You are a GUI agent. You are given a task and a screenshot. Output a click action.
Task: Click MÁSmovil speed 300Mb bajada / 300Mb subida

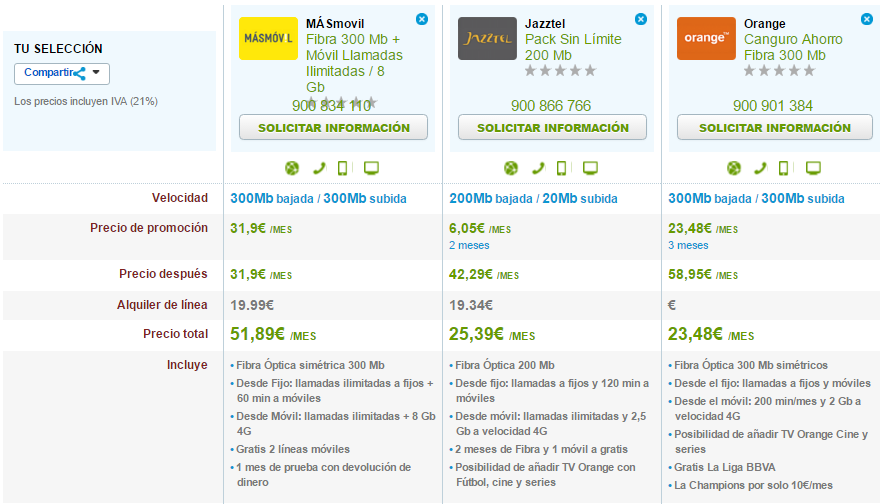point(318,198)
